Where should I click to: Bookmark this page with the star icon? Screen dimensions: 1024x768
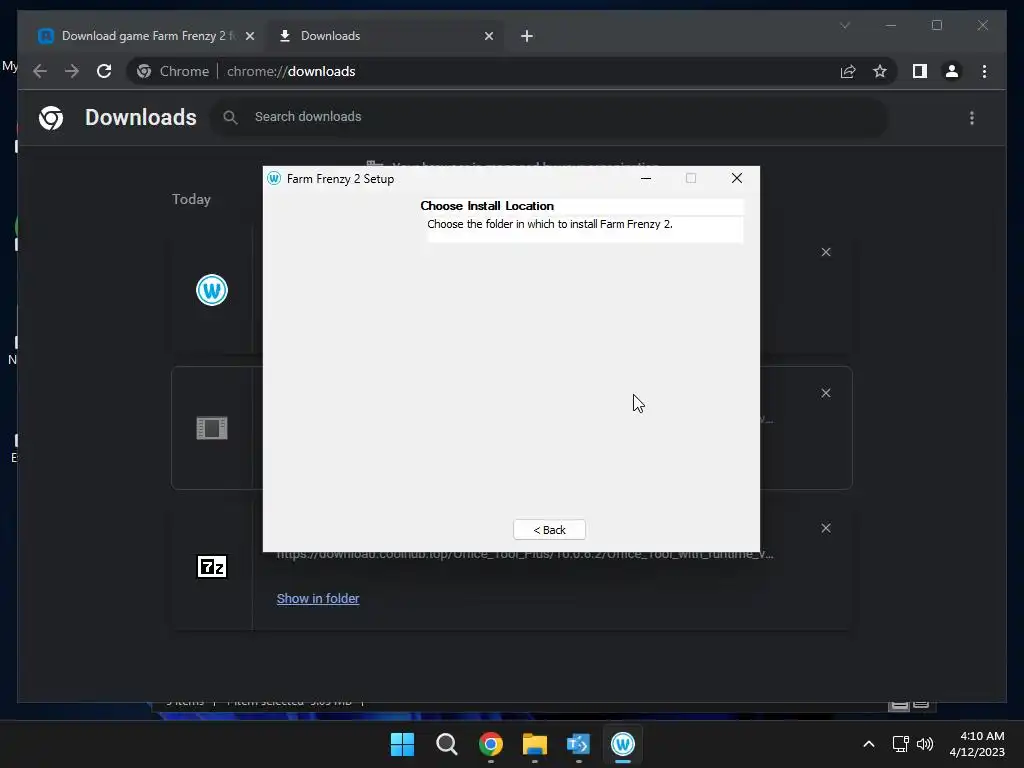click(880, 71)
